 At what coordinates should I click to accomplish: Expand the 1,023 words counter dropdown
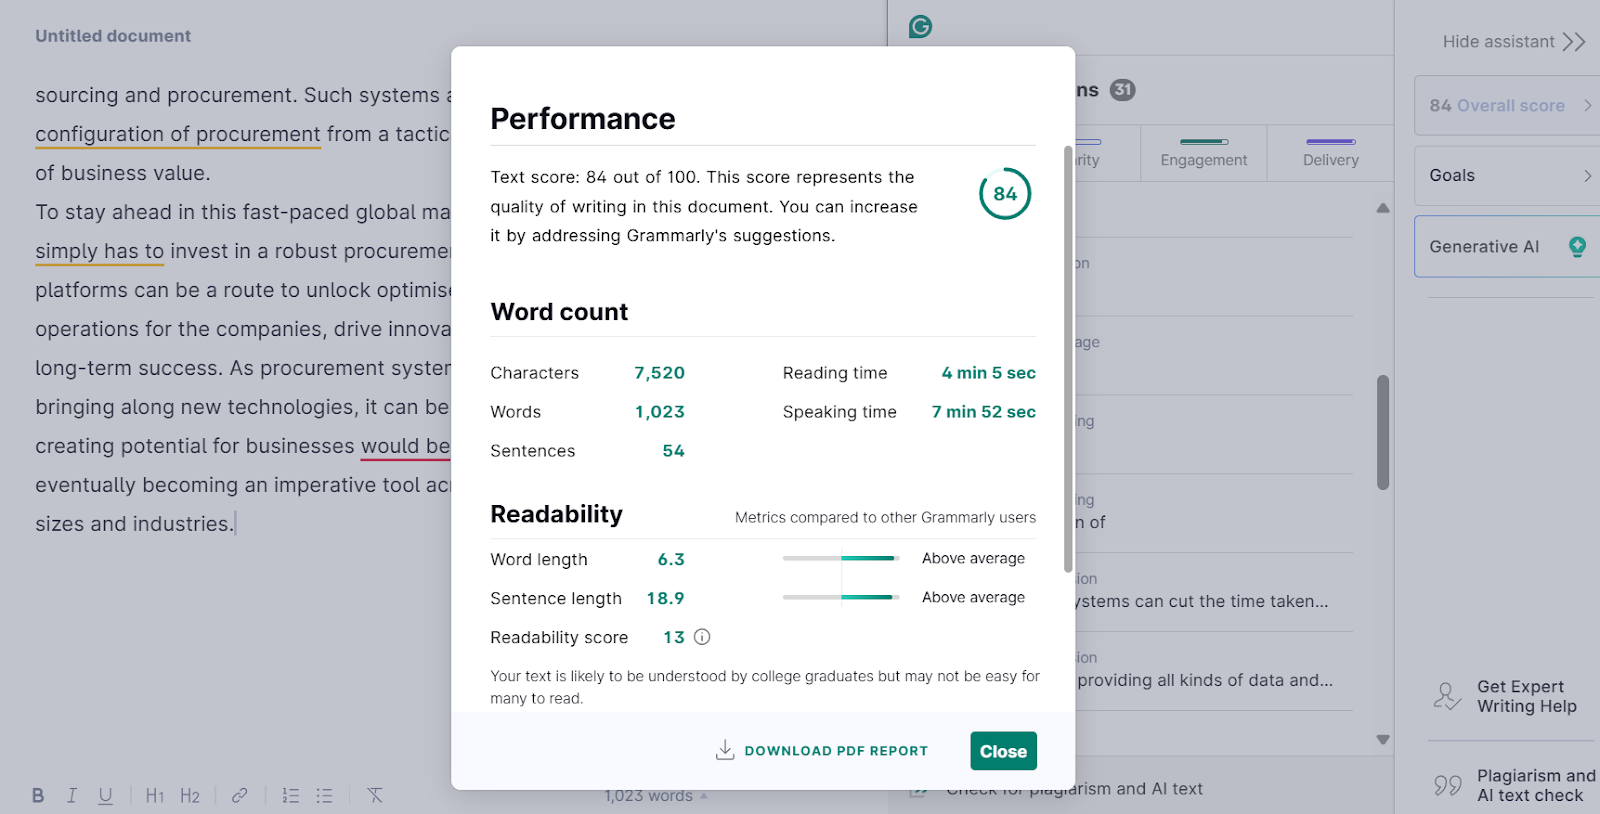pos(656,796)
